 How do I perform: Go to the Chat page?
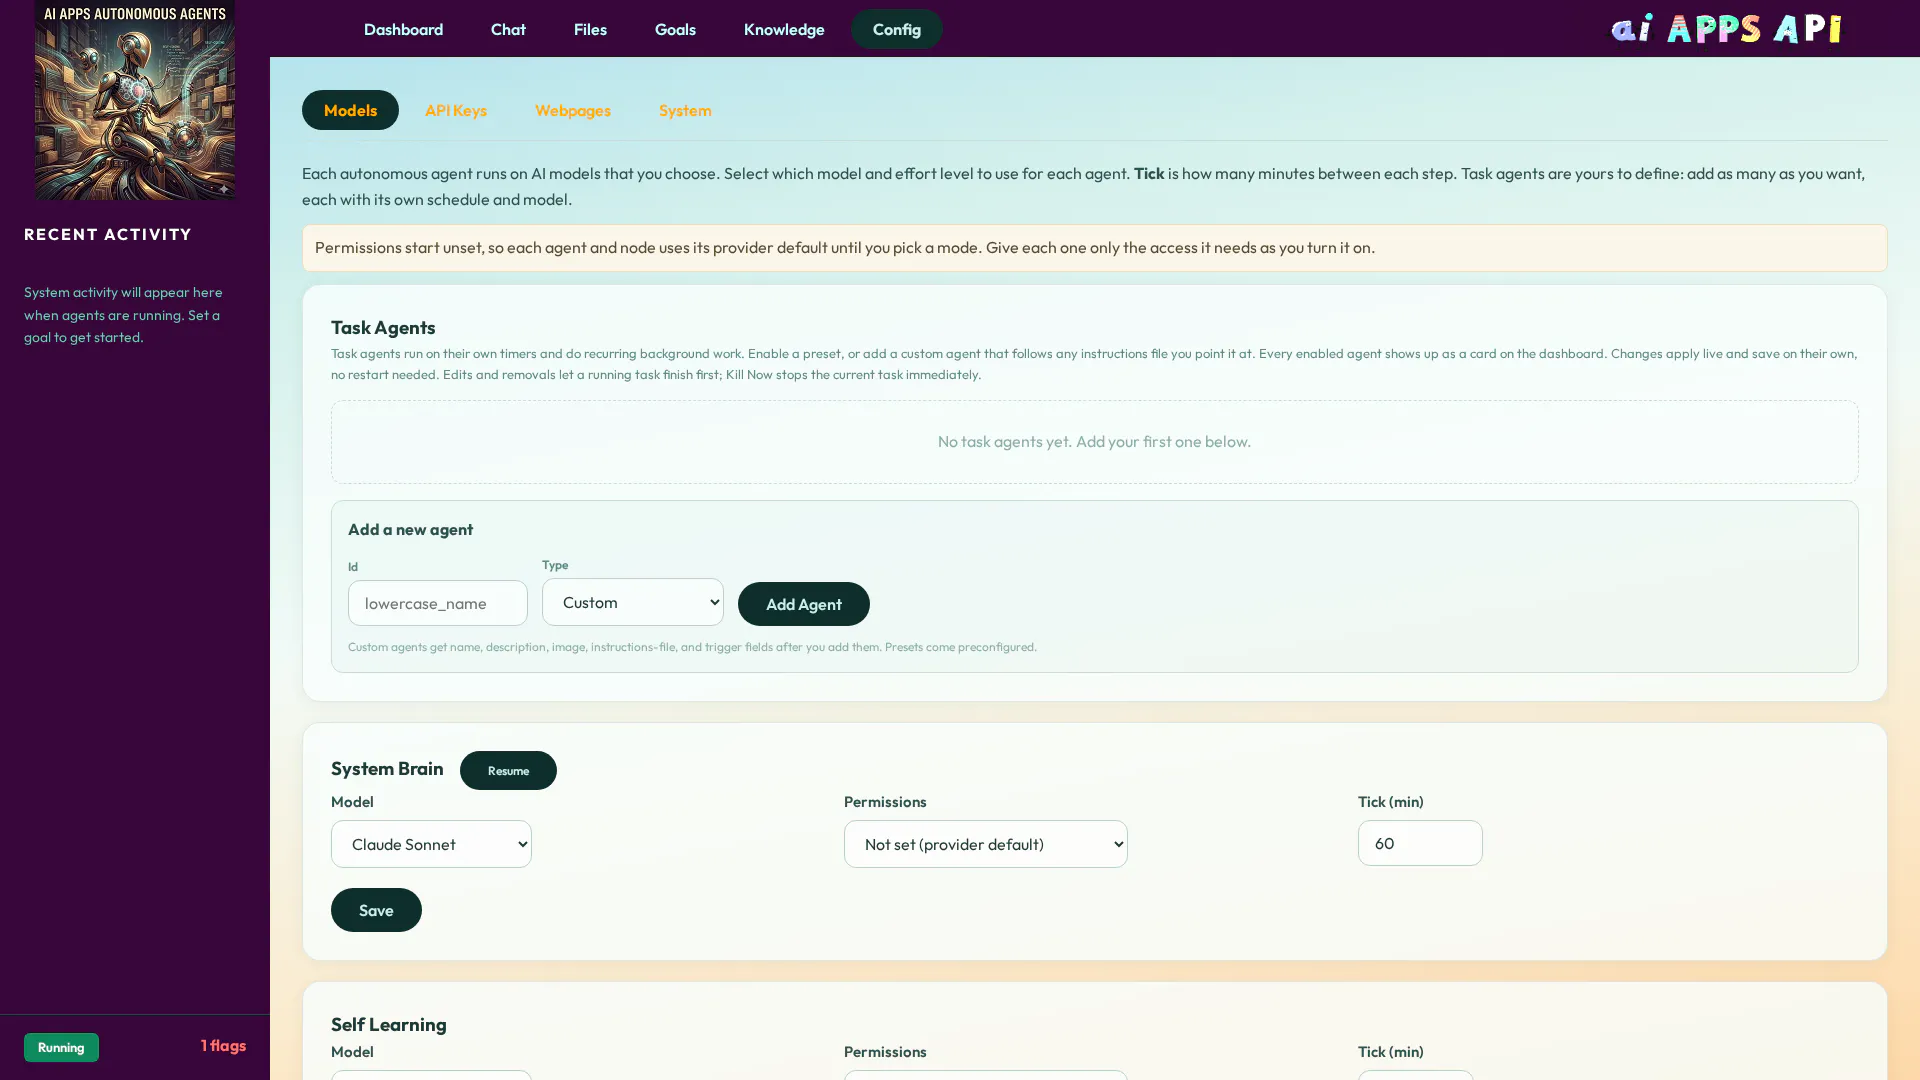point(508,29)
